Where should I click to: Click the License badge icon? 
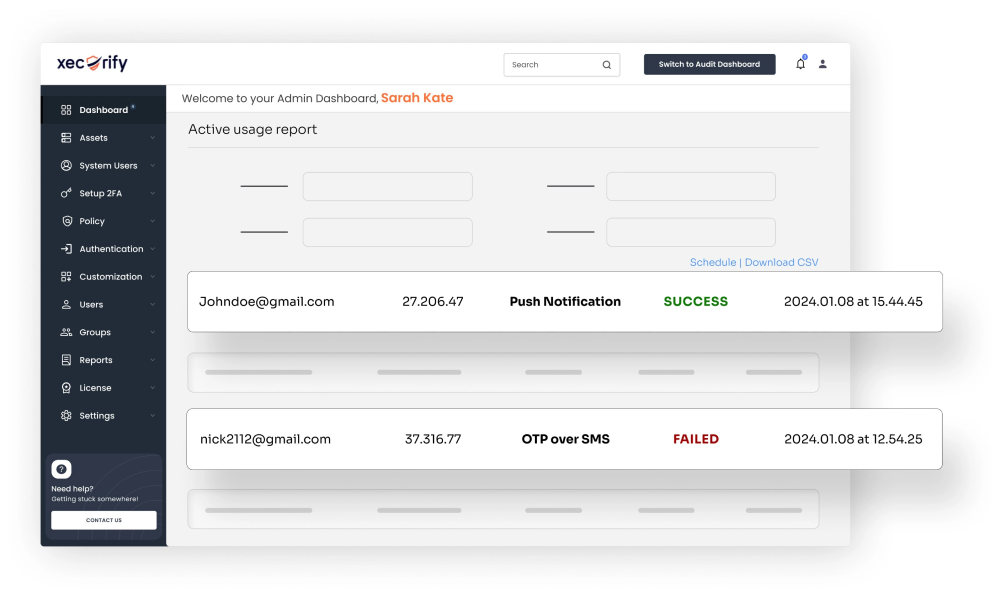[66, 388]
